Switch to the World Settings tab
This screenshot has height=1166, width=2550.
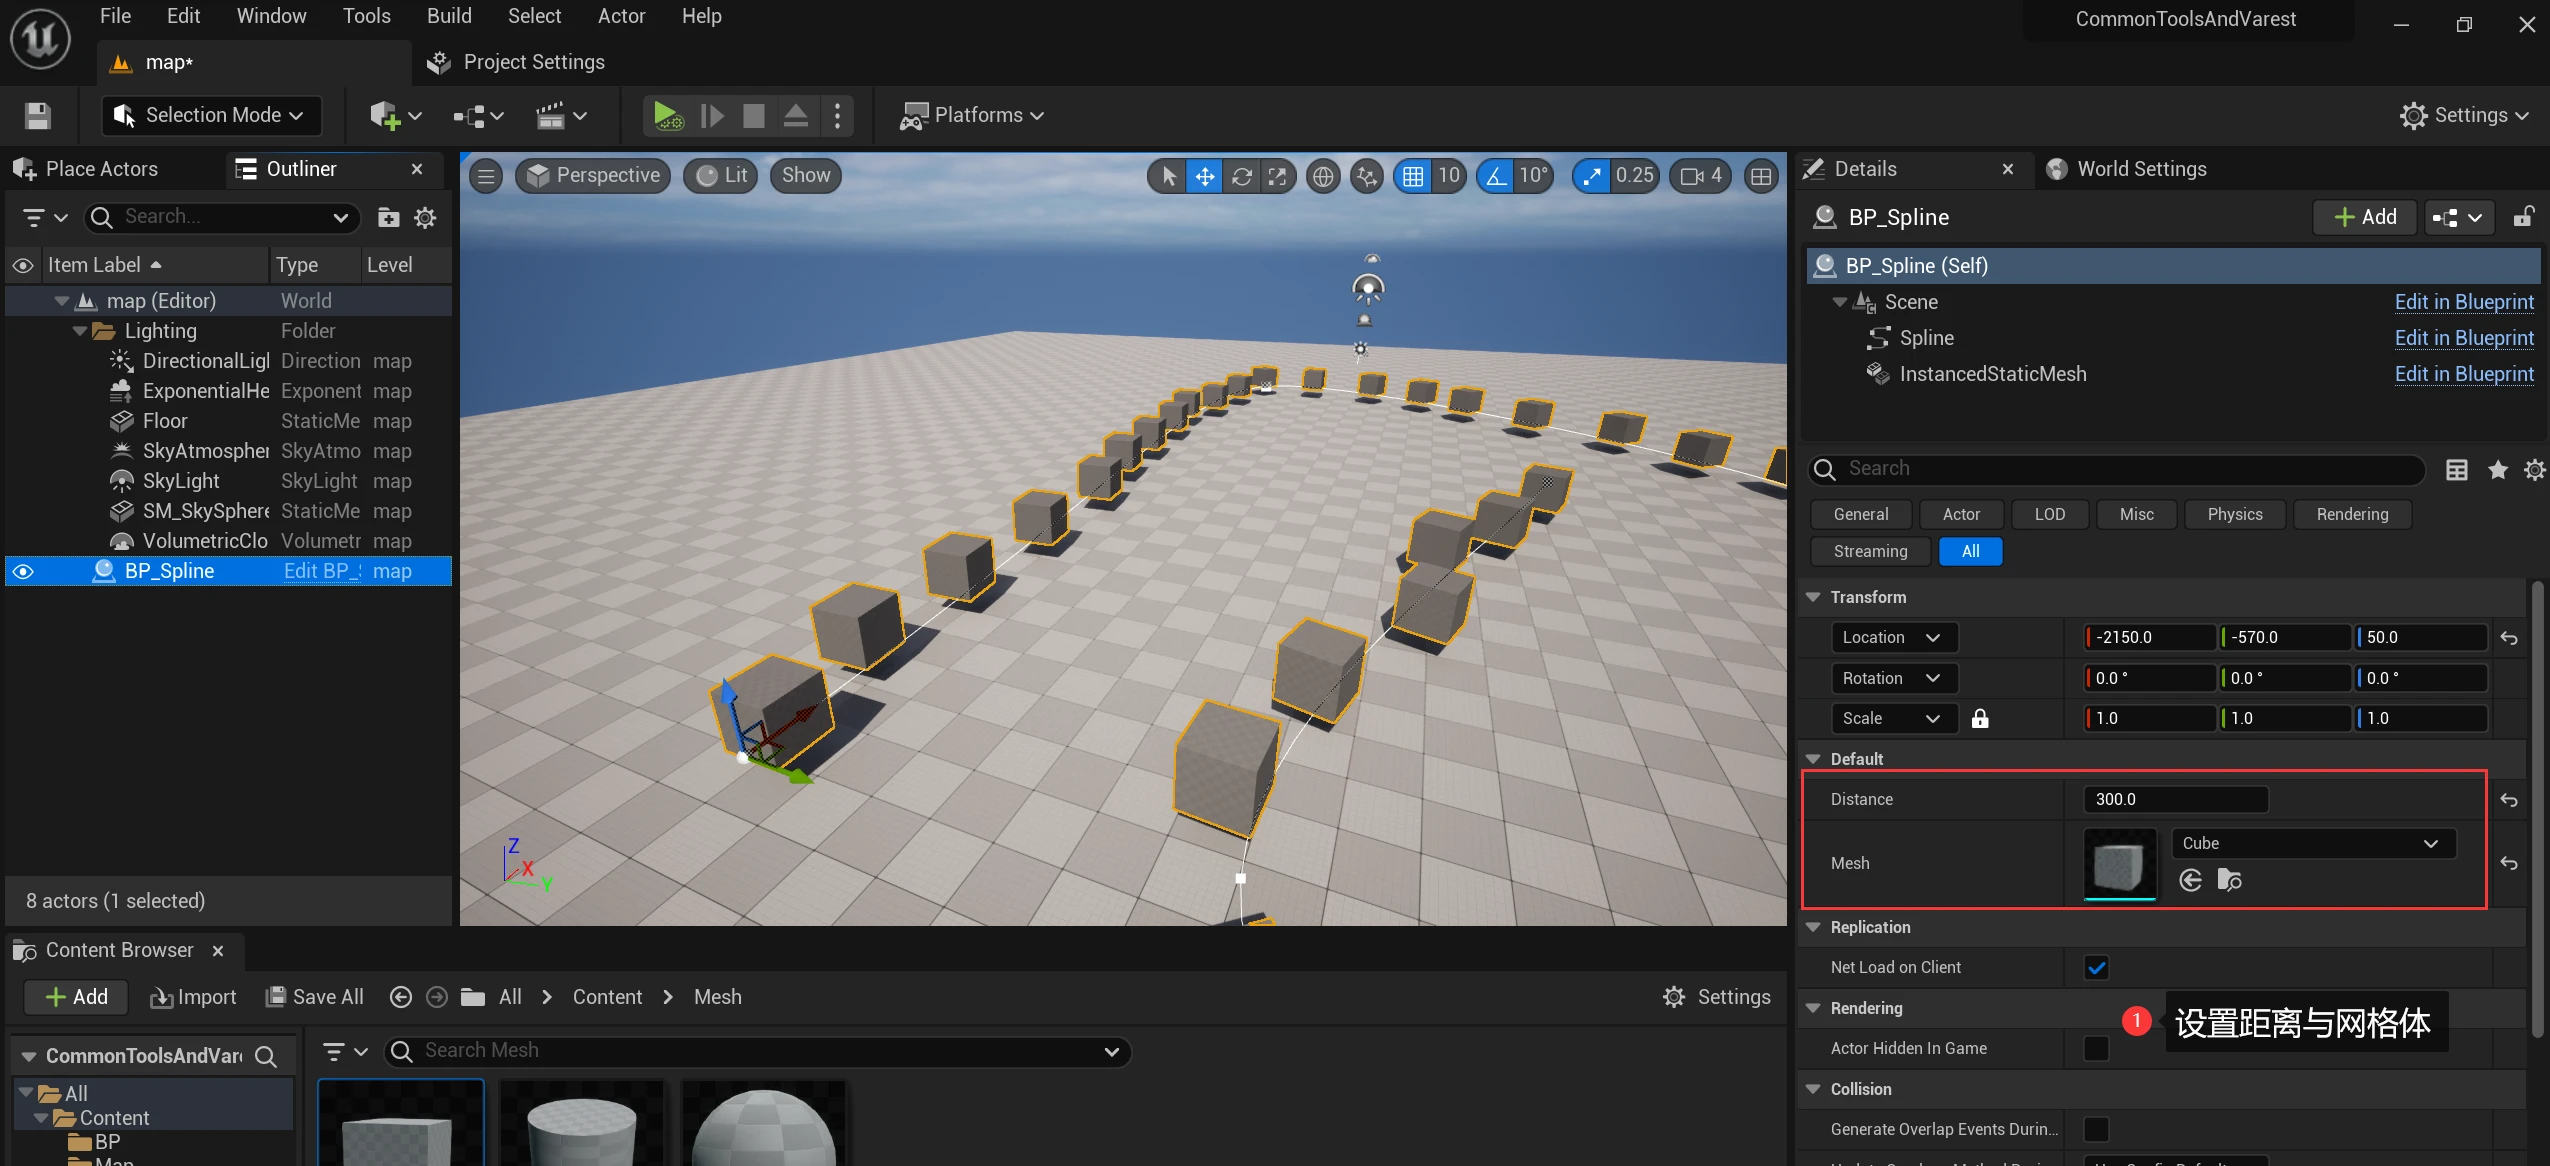click(x=2141, y=169)
